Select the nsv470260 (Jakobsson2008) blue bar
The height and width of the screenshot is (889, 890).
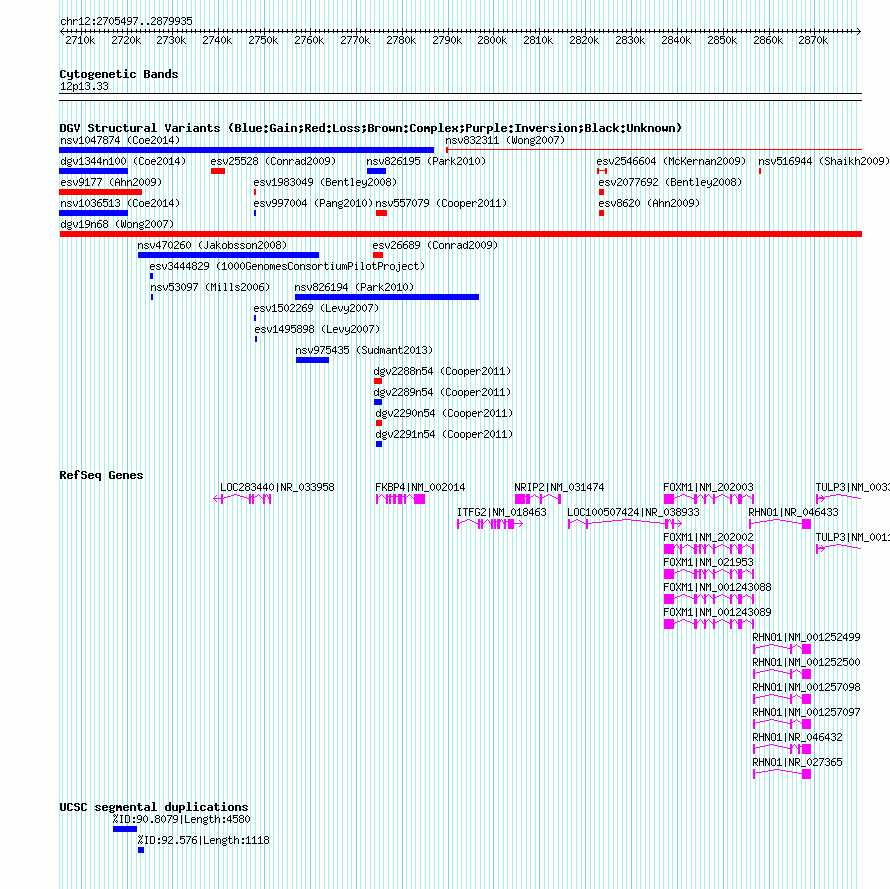[228, 255]
